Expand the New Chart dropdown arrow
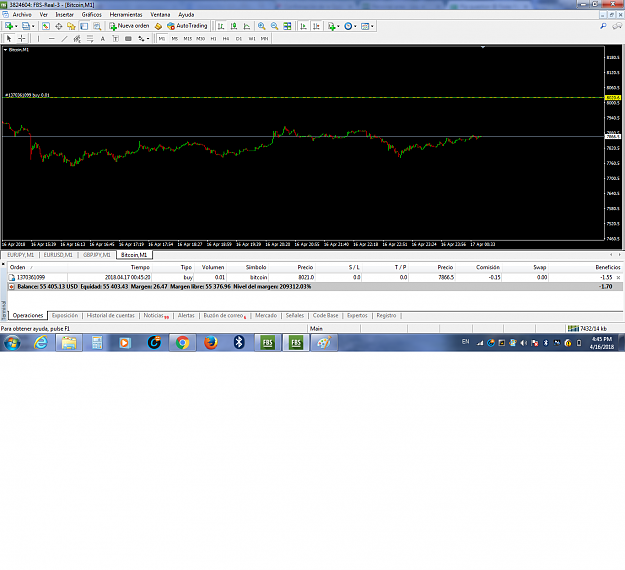This screenshot has width=625, height=570. click(x=16, y=26)
